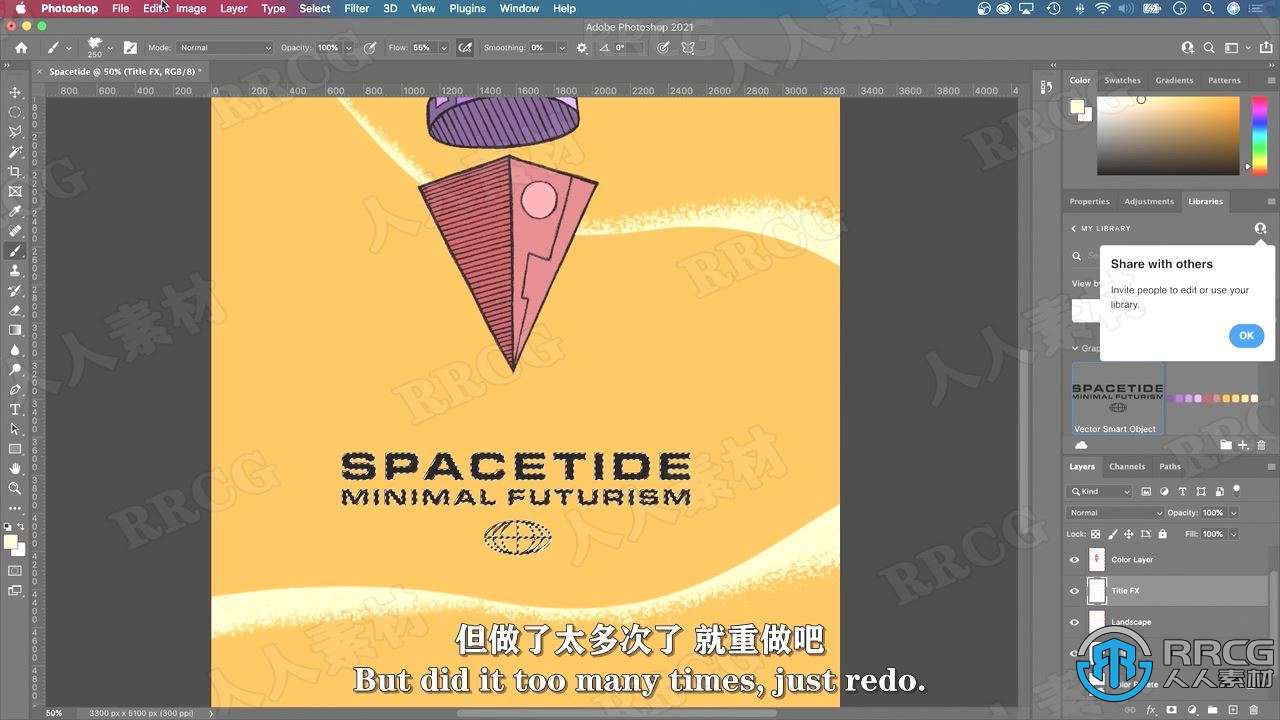Open the Spacetide document tab
Viewport: 1280px width, 720px height.
click(124, 72)
